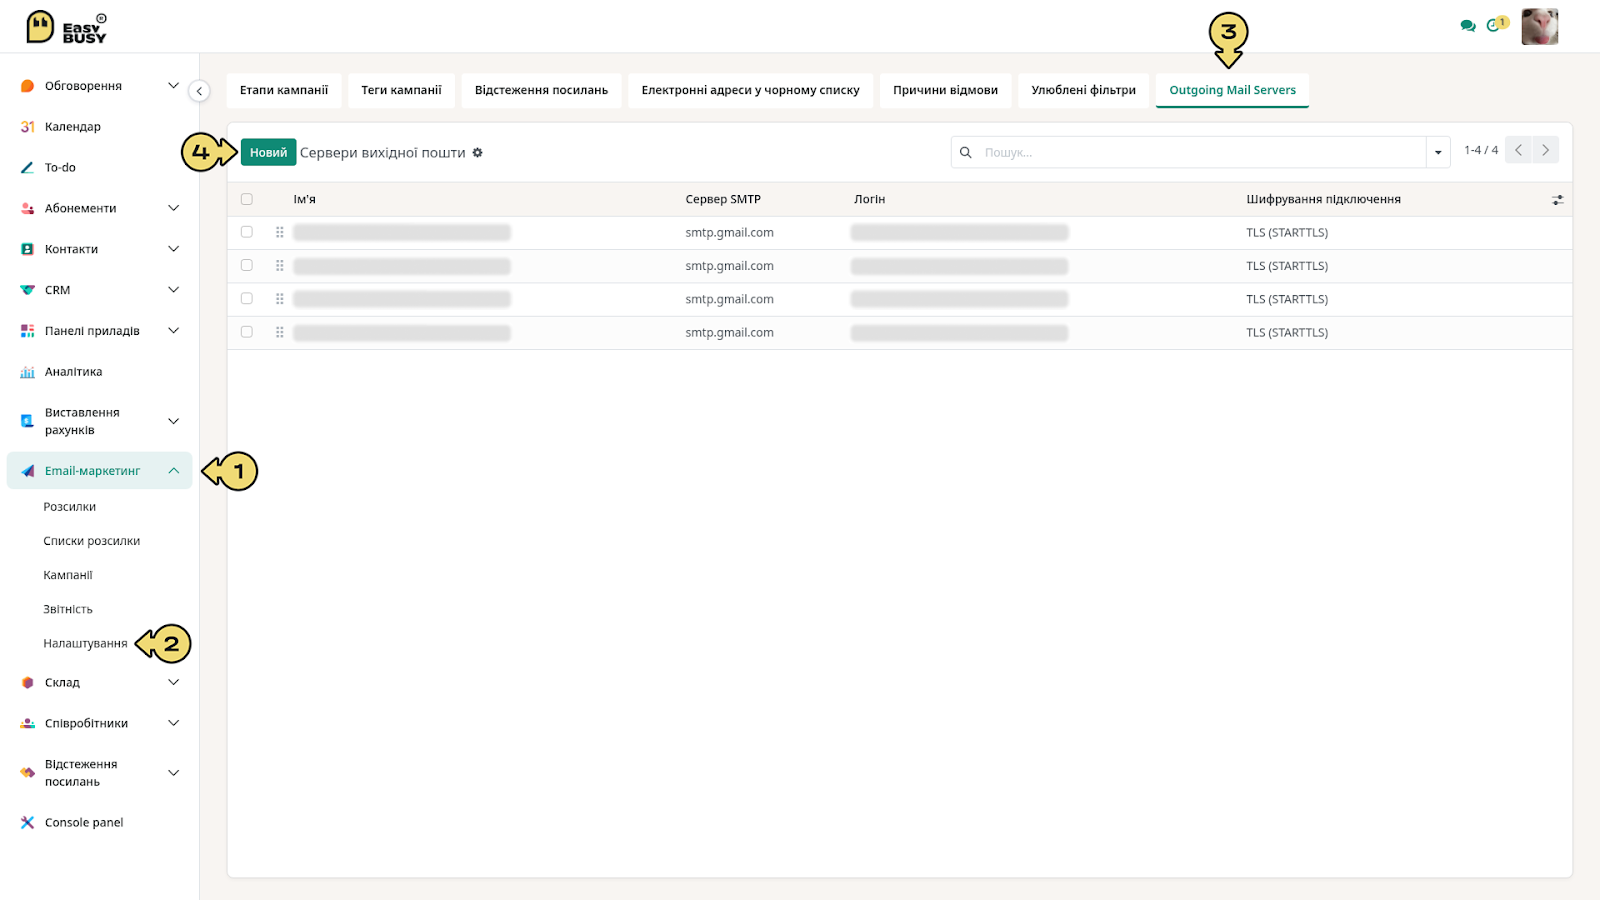Go to next page of records

pyautogui.click(x=1546, y=150)
